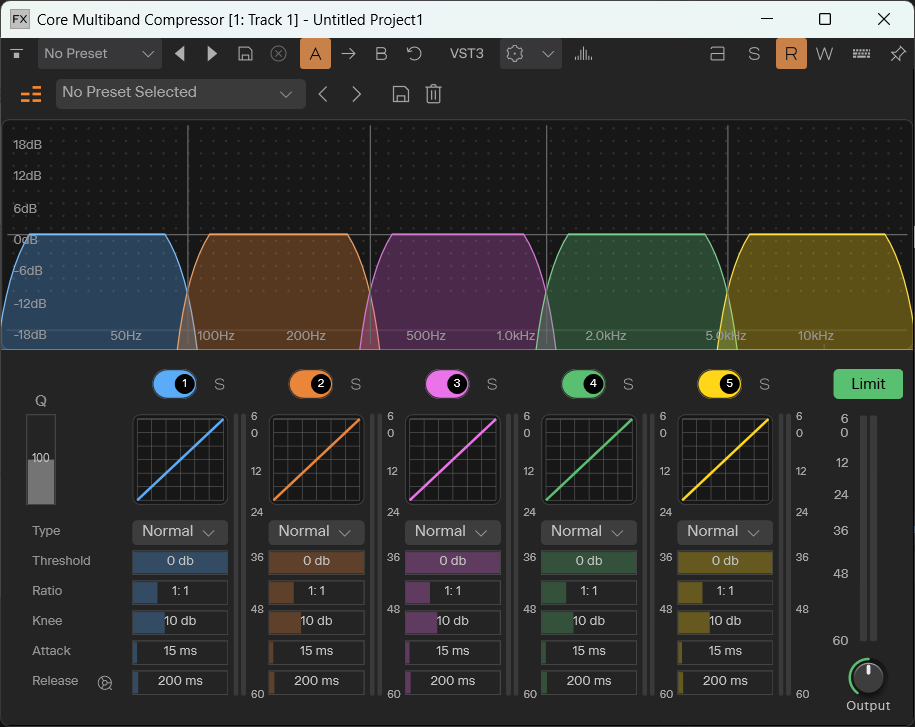Expand the arrow next to gear icon
The image size is (915, 727).
tap(547, 54)
